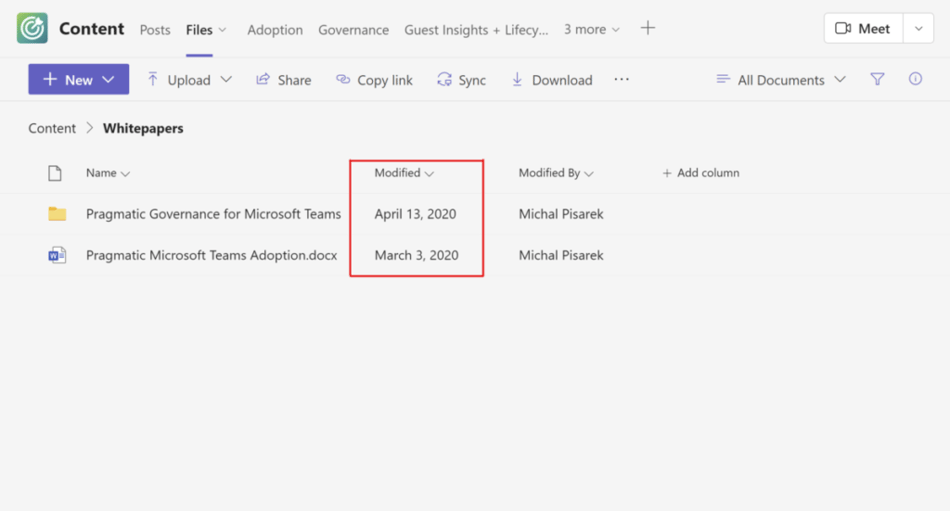Switch to the Adoption tab
This screenshot has height=511, width=950.
coord(275,30)
